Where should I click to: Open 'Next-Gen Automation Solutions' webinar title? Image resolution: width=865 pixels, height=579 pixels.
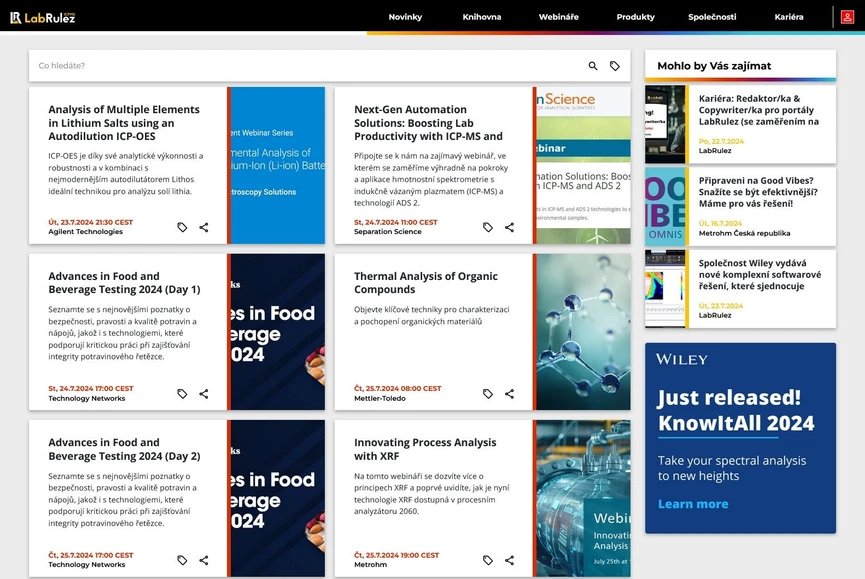[429, 123]
